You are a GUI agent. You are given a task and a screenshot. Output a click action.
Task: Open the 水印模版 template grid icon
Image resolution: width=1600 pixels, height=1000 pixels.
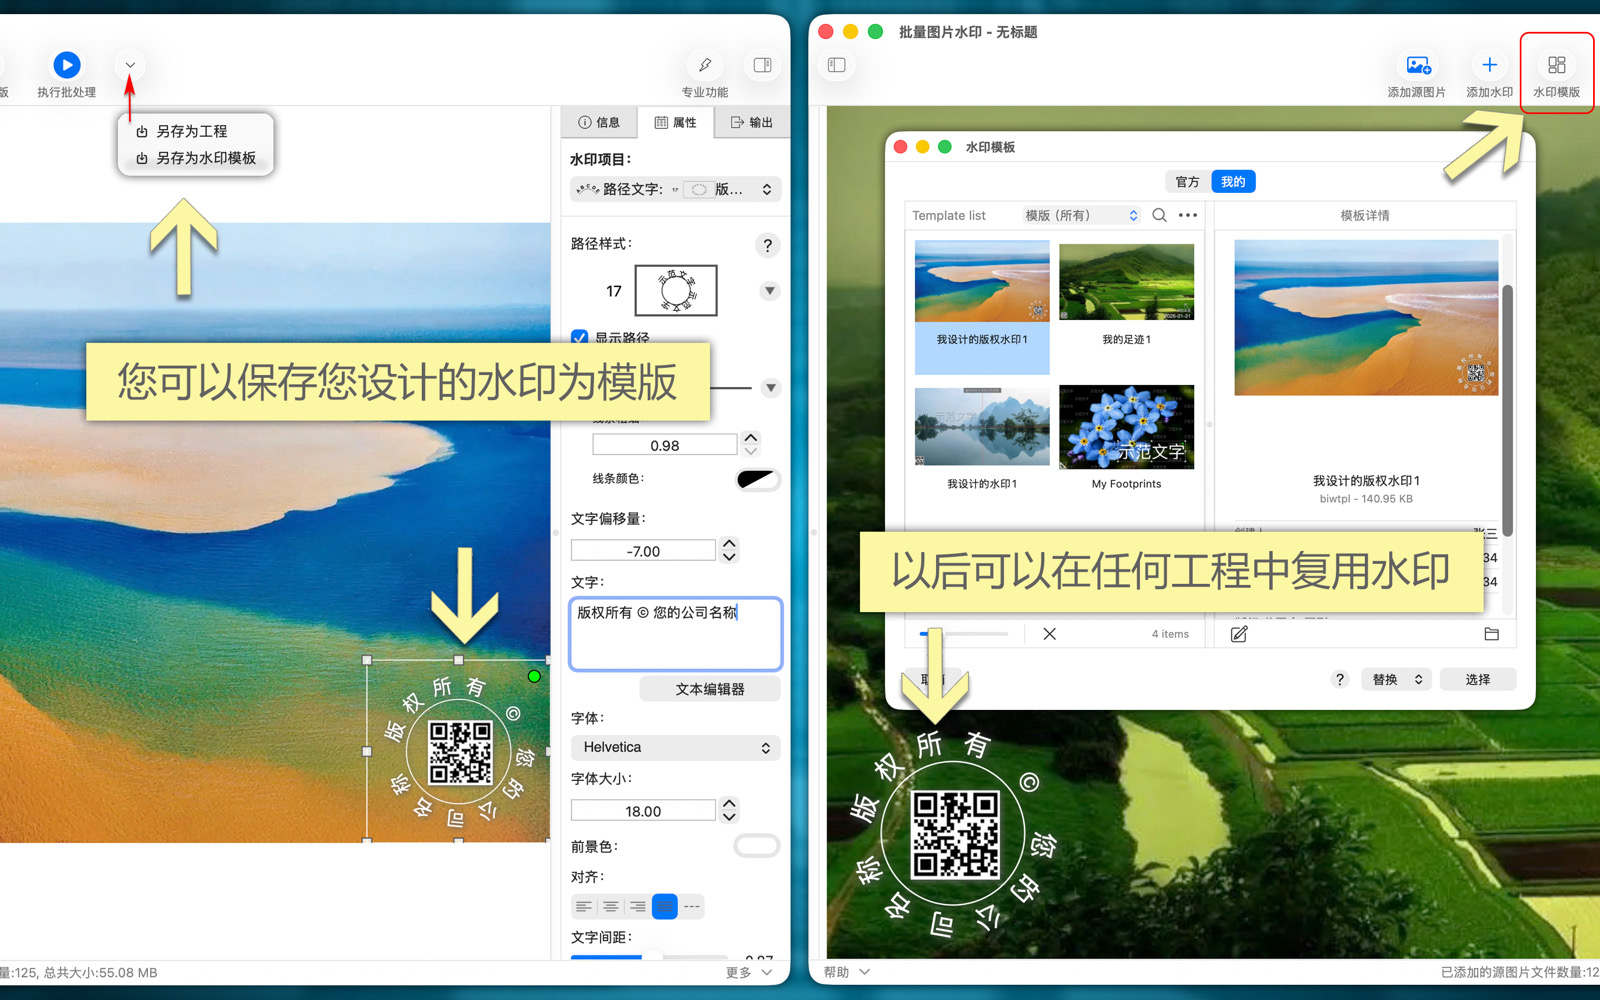click(x=1556, y=65)
